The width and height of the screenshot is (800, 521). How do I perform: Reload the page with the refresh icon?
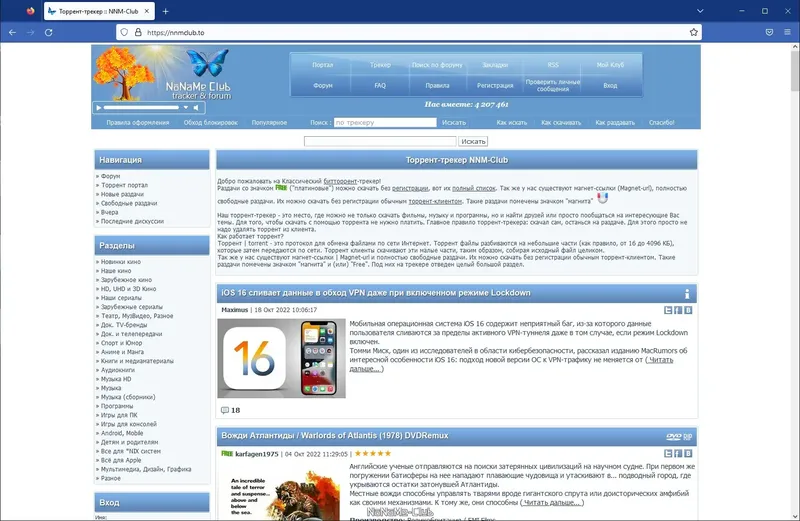48,32
